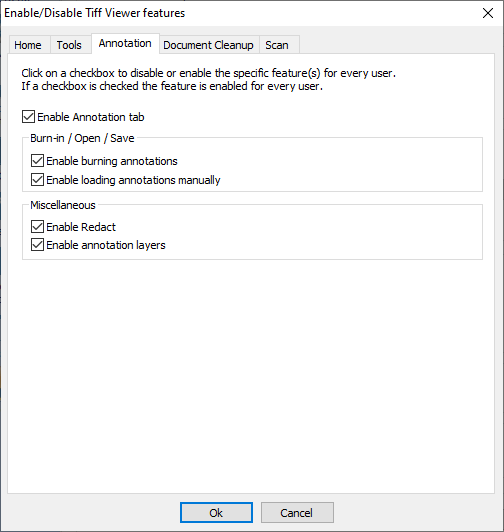Close the Tiff Viewer features dialog
The height and width of the screenshot is (532, 504).
click(x=488, y=13)
